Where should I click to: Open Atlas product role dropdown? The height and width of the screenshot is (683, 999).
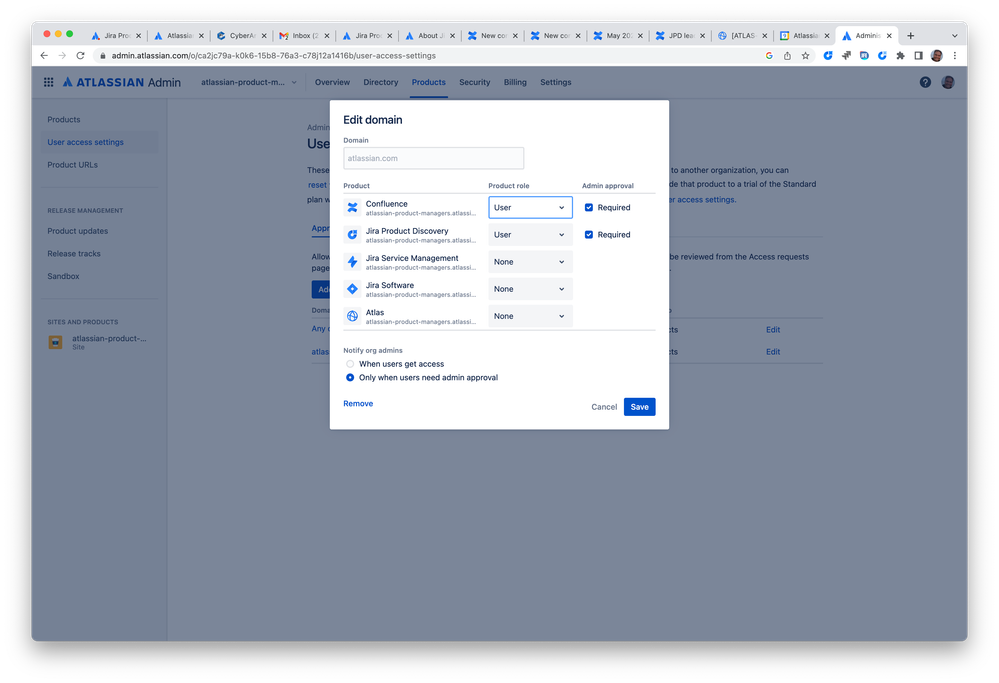coord(530,316)
